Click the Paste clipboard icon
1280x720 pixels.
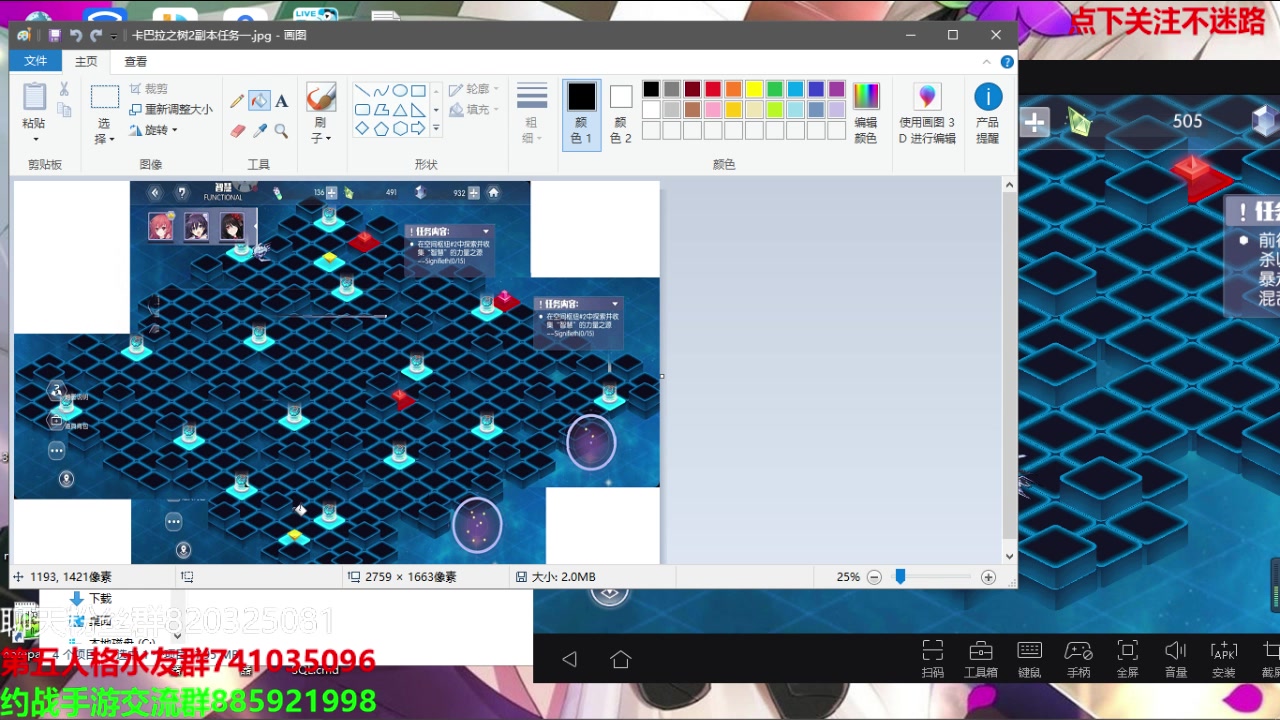pos(34,97)
